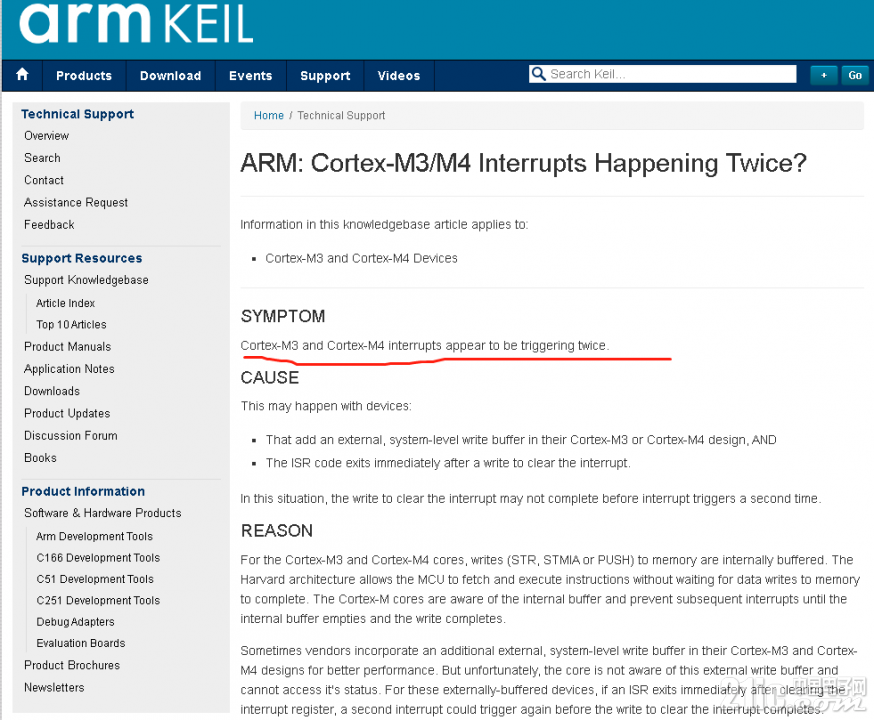
Task: Click 'Information in this knowledgebase article applies to:'
Action: click(384, 225)
